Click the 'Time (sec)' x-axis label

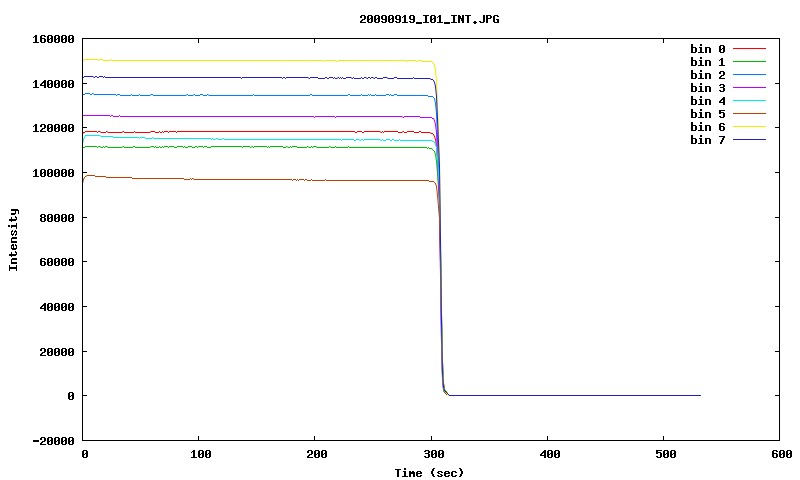[x=429, y=473]
